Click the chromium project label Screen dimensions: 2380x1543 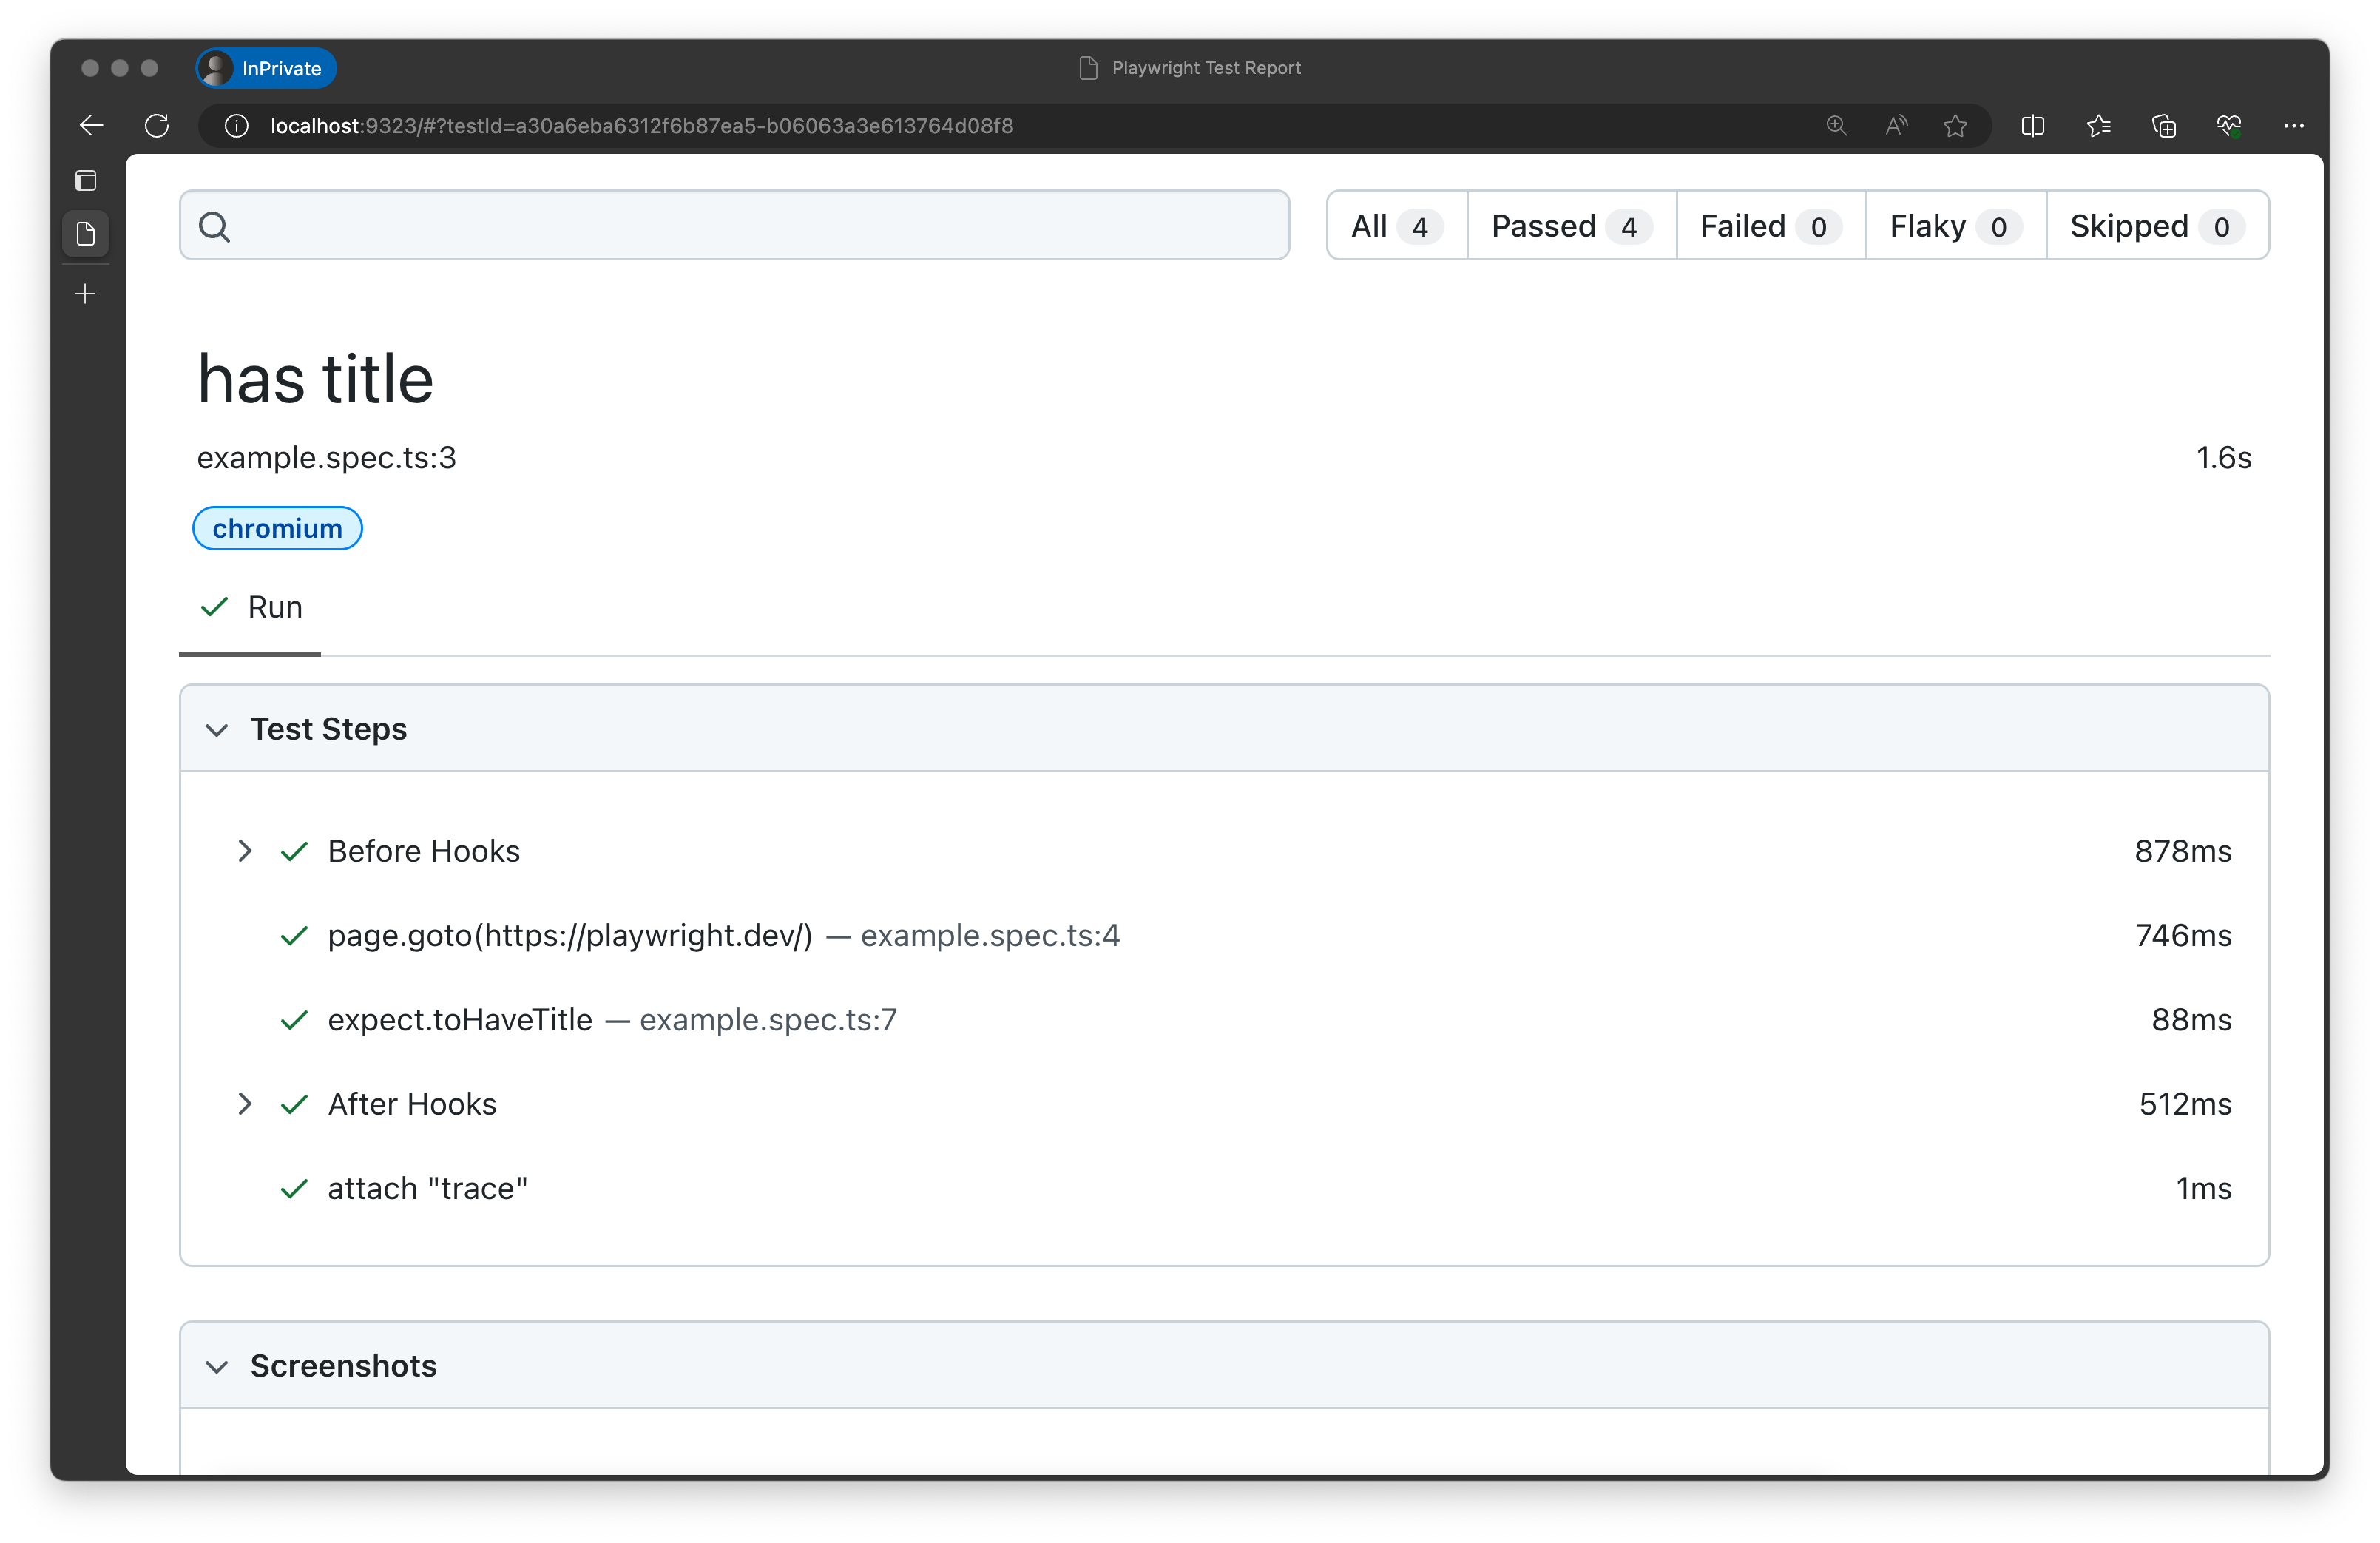pos(277,528)
